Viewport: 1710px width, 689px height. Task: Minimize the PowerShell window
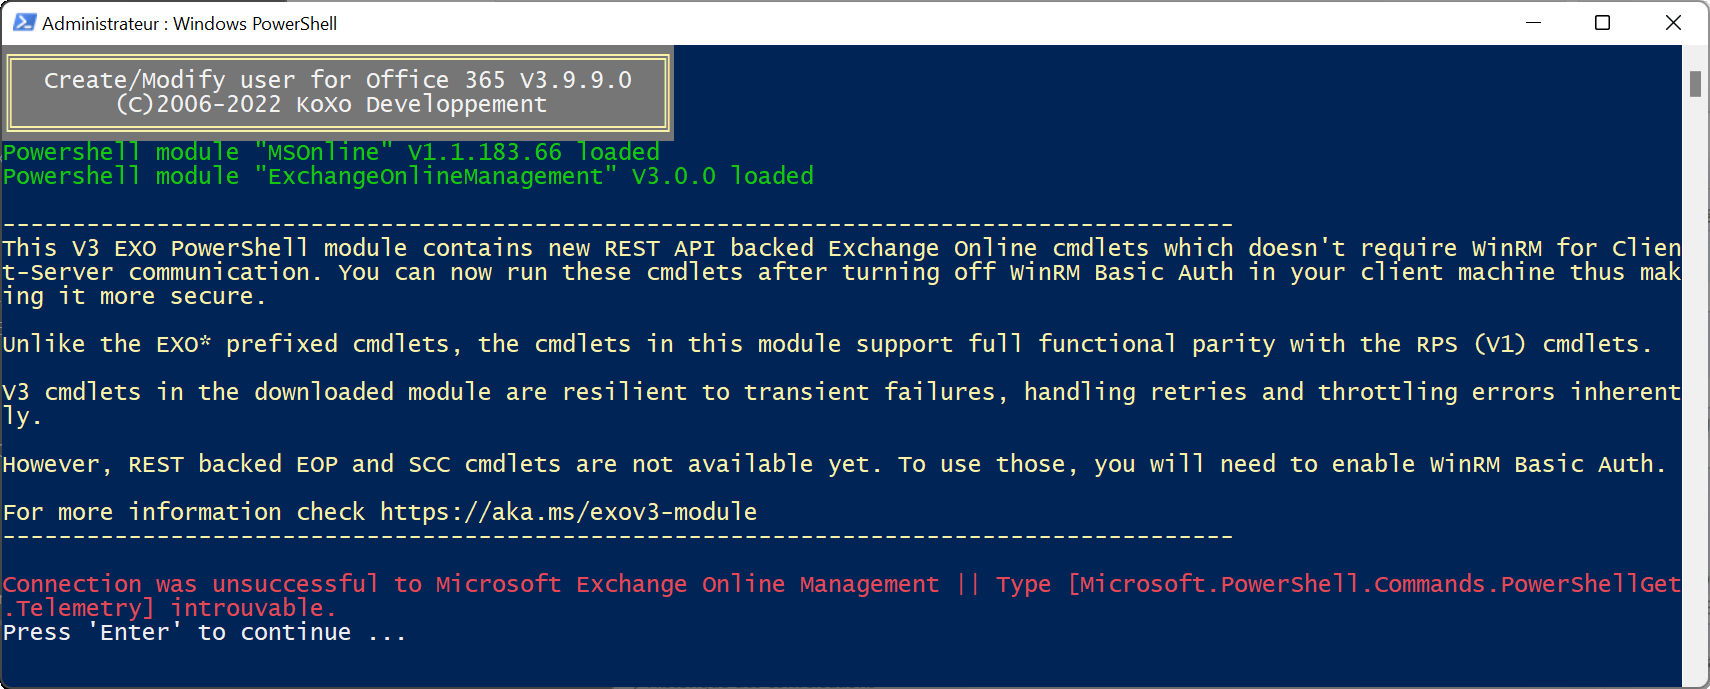click(x=1533, y=23)
